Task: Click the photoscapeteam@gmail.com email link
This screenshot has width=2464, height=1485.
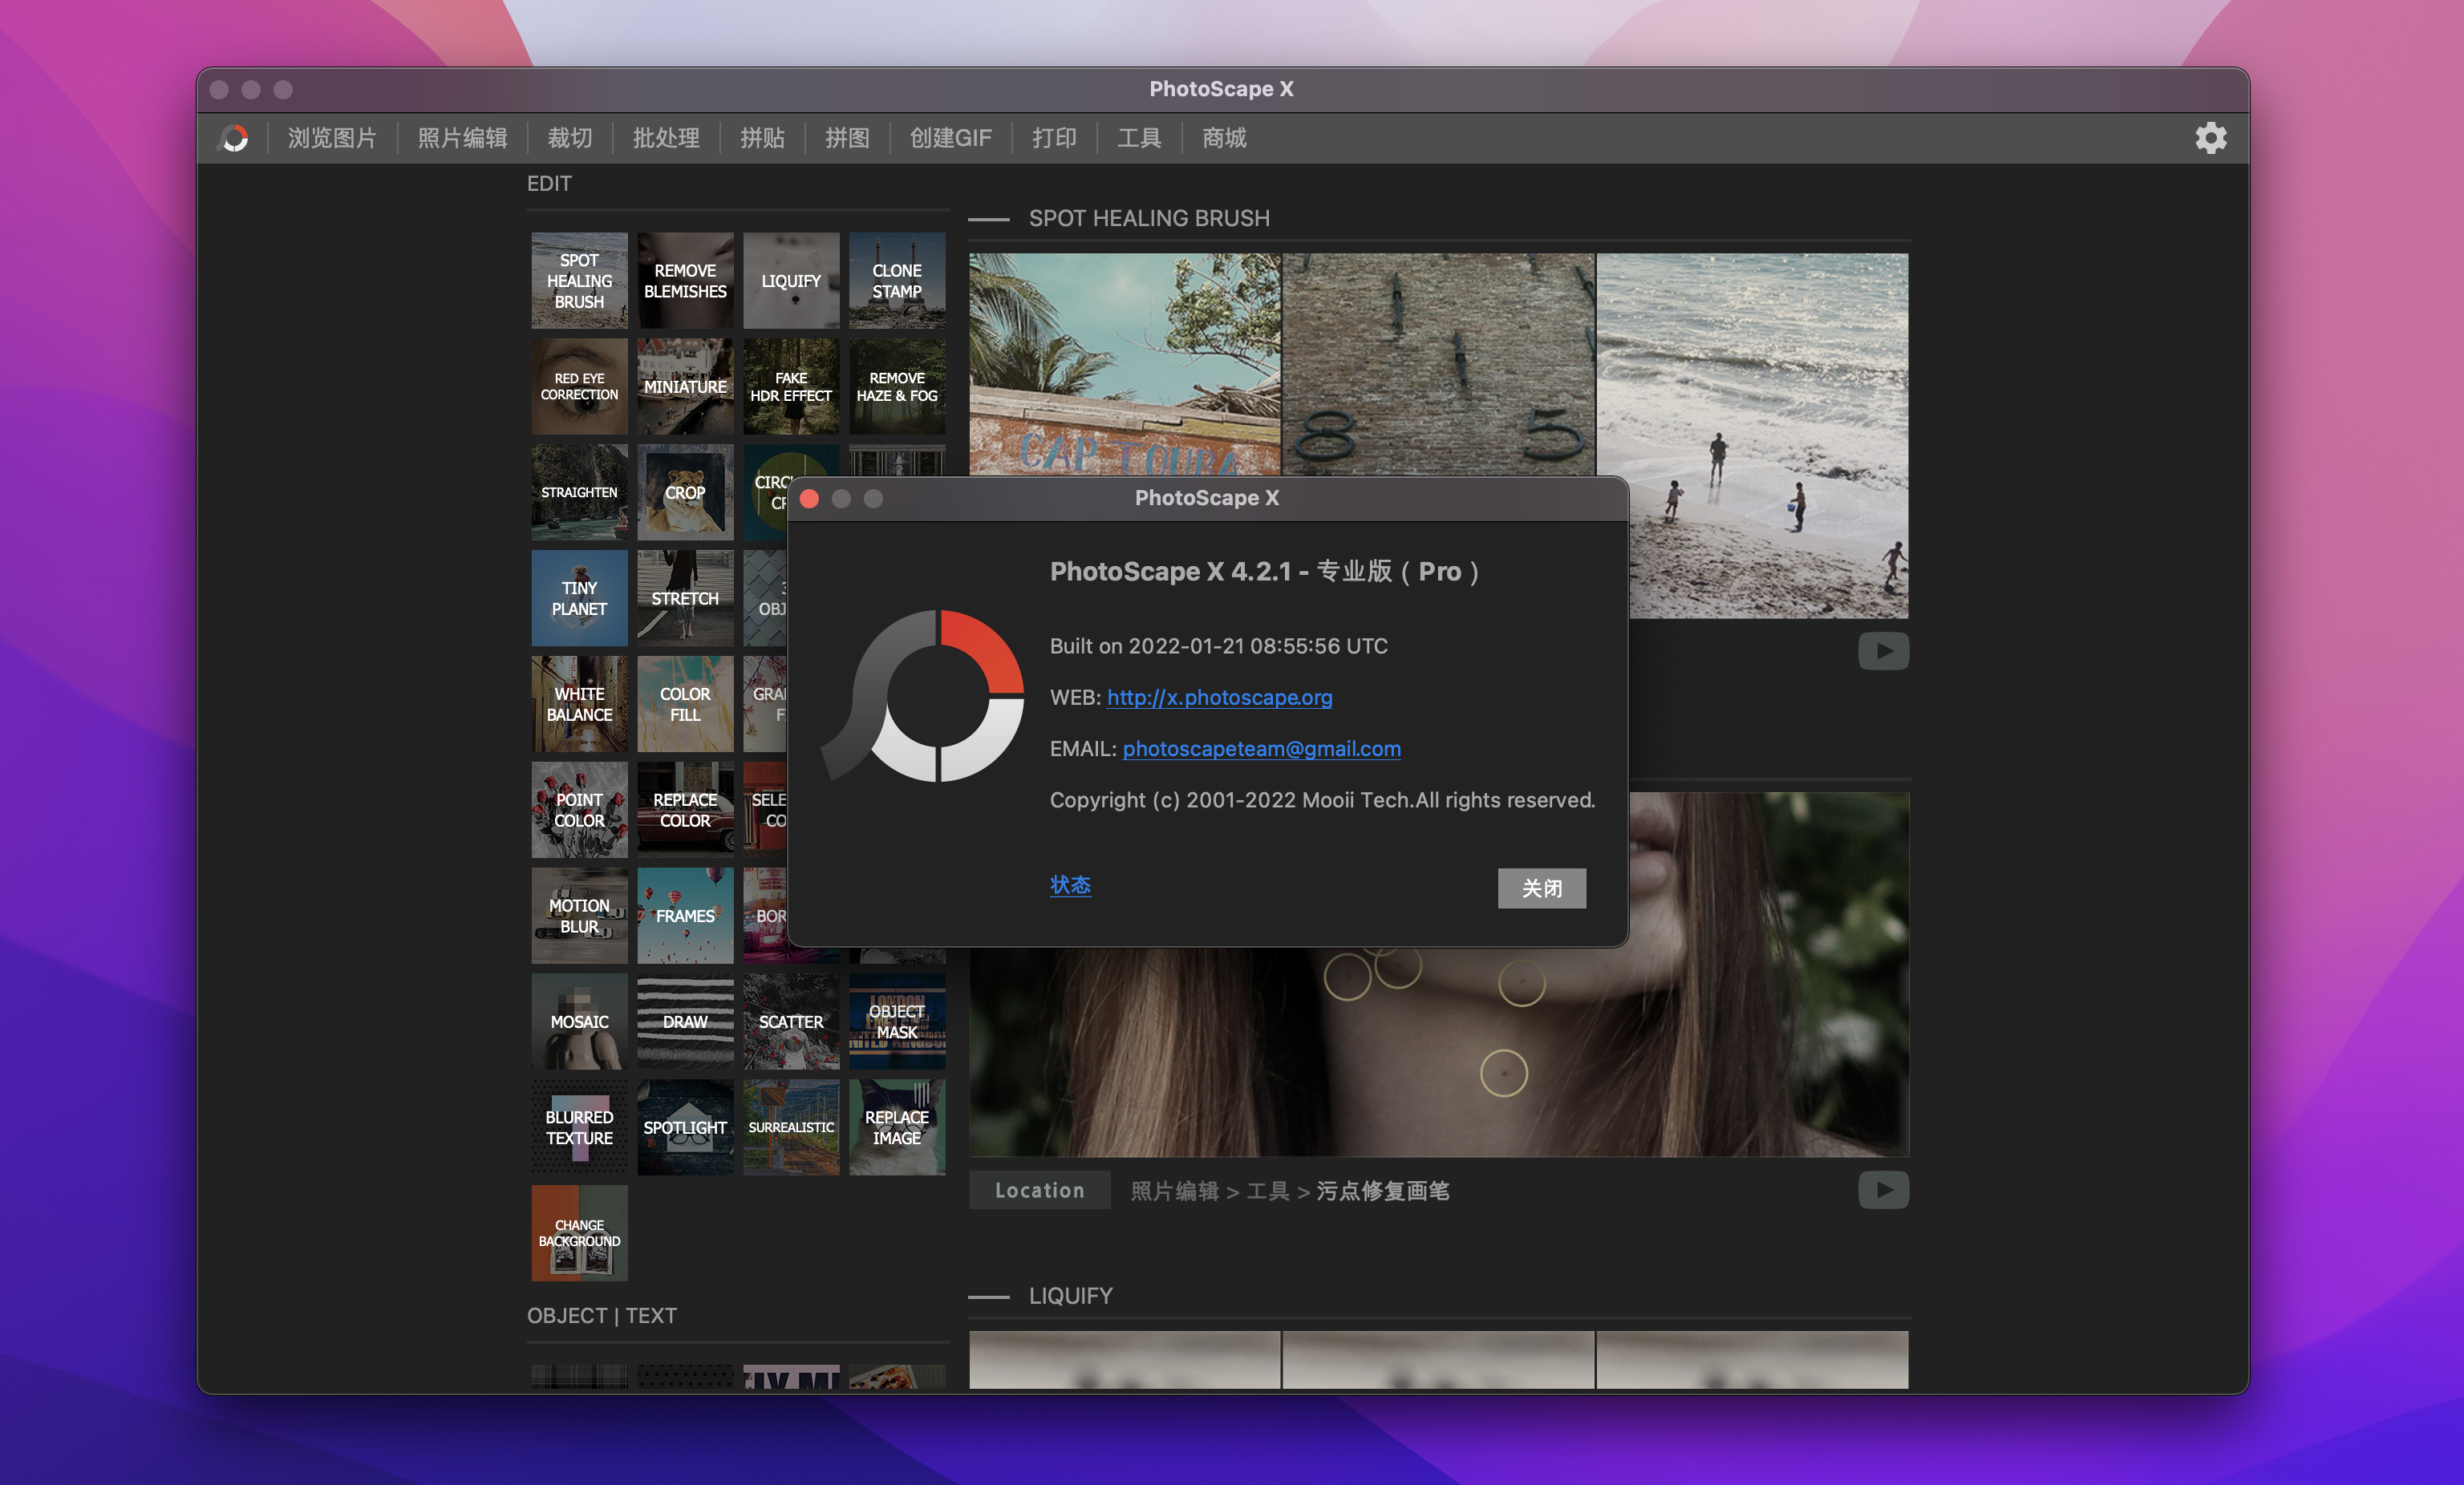Action: (x=1261, y=748)
